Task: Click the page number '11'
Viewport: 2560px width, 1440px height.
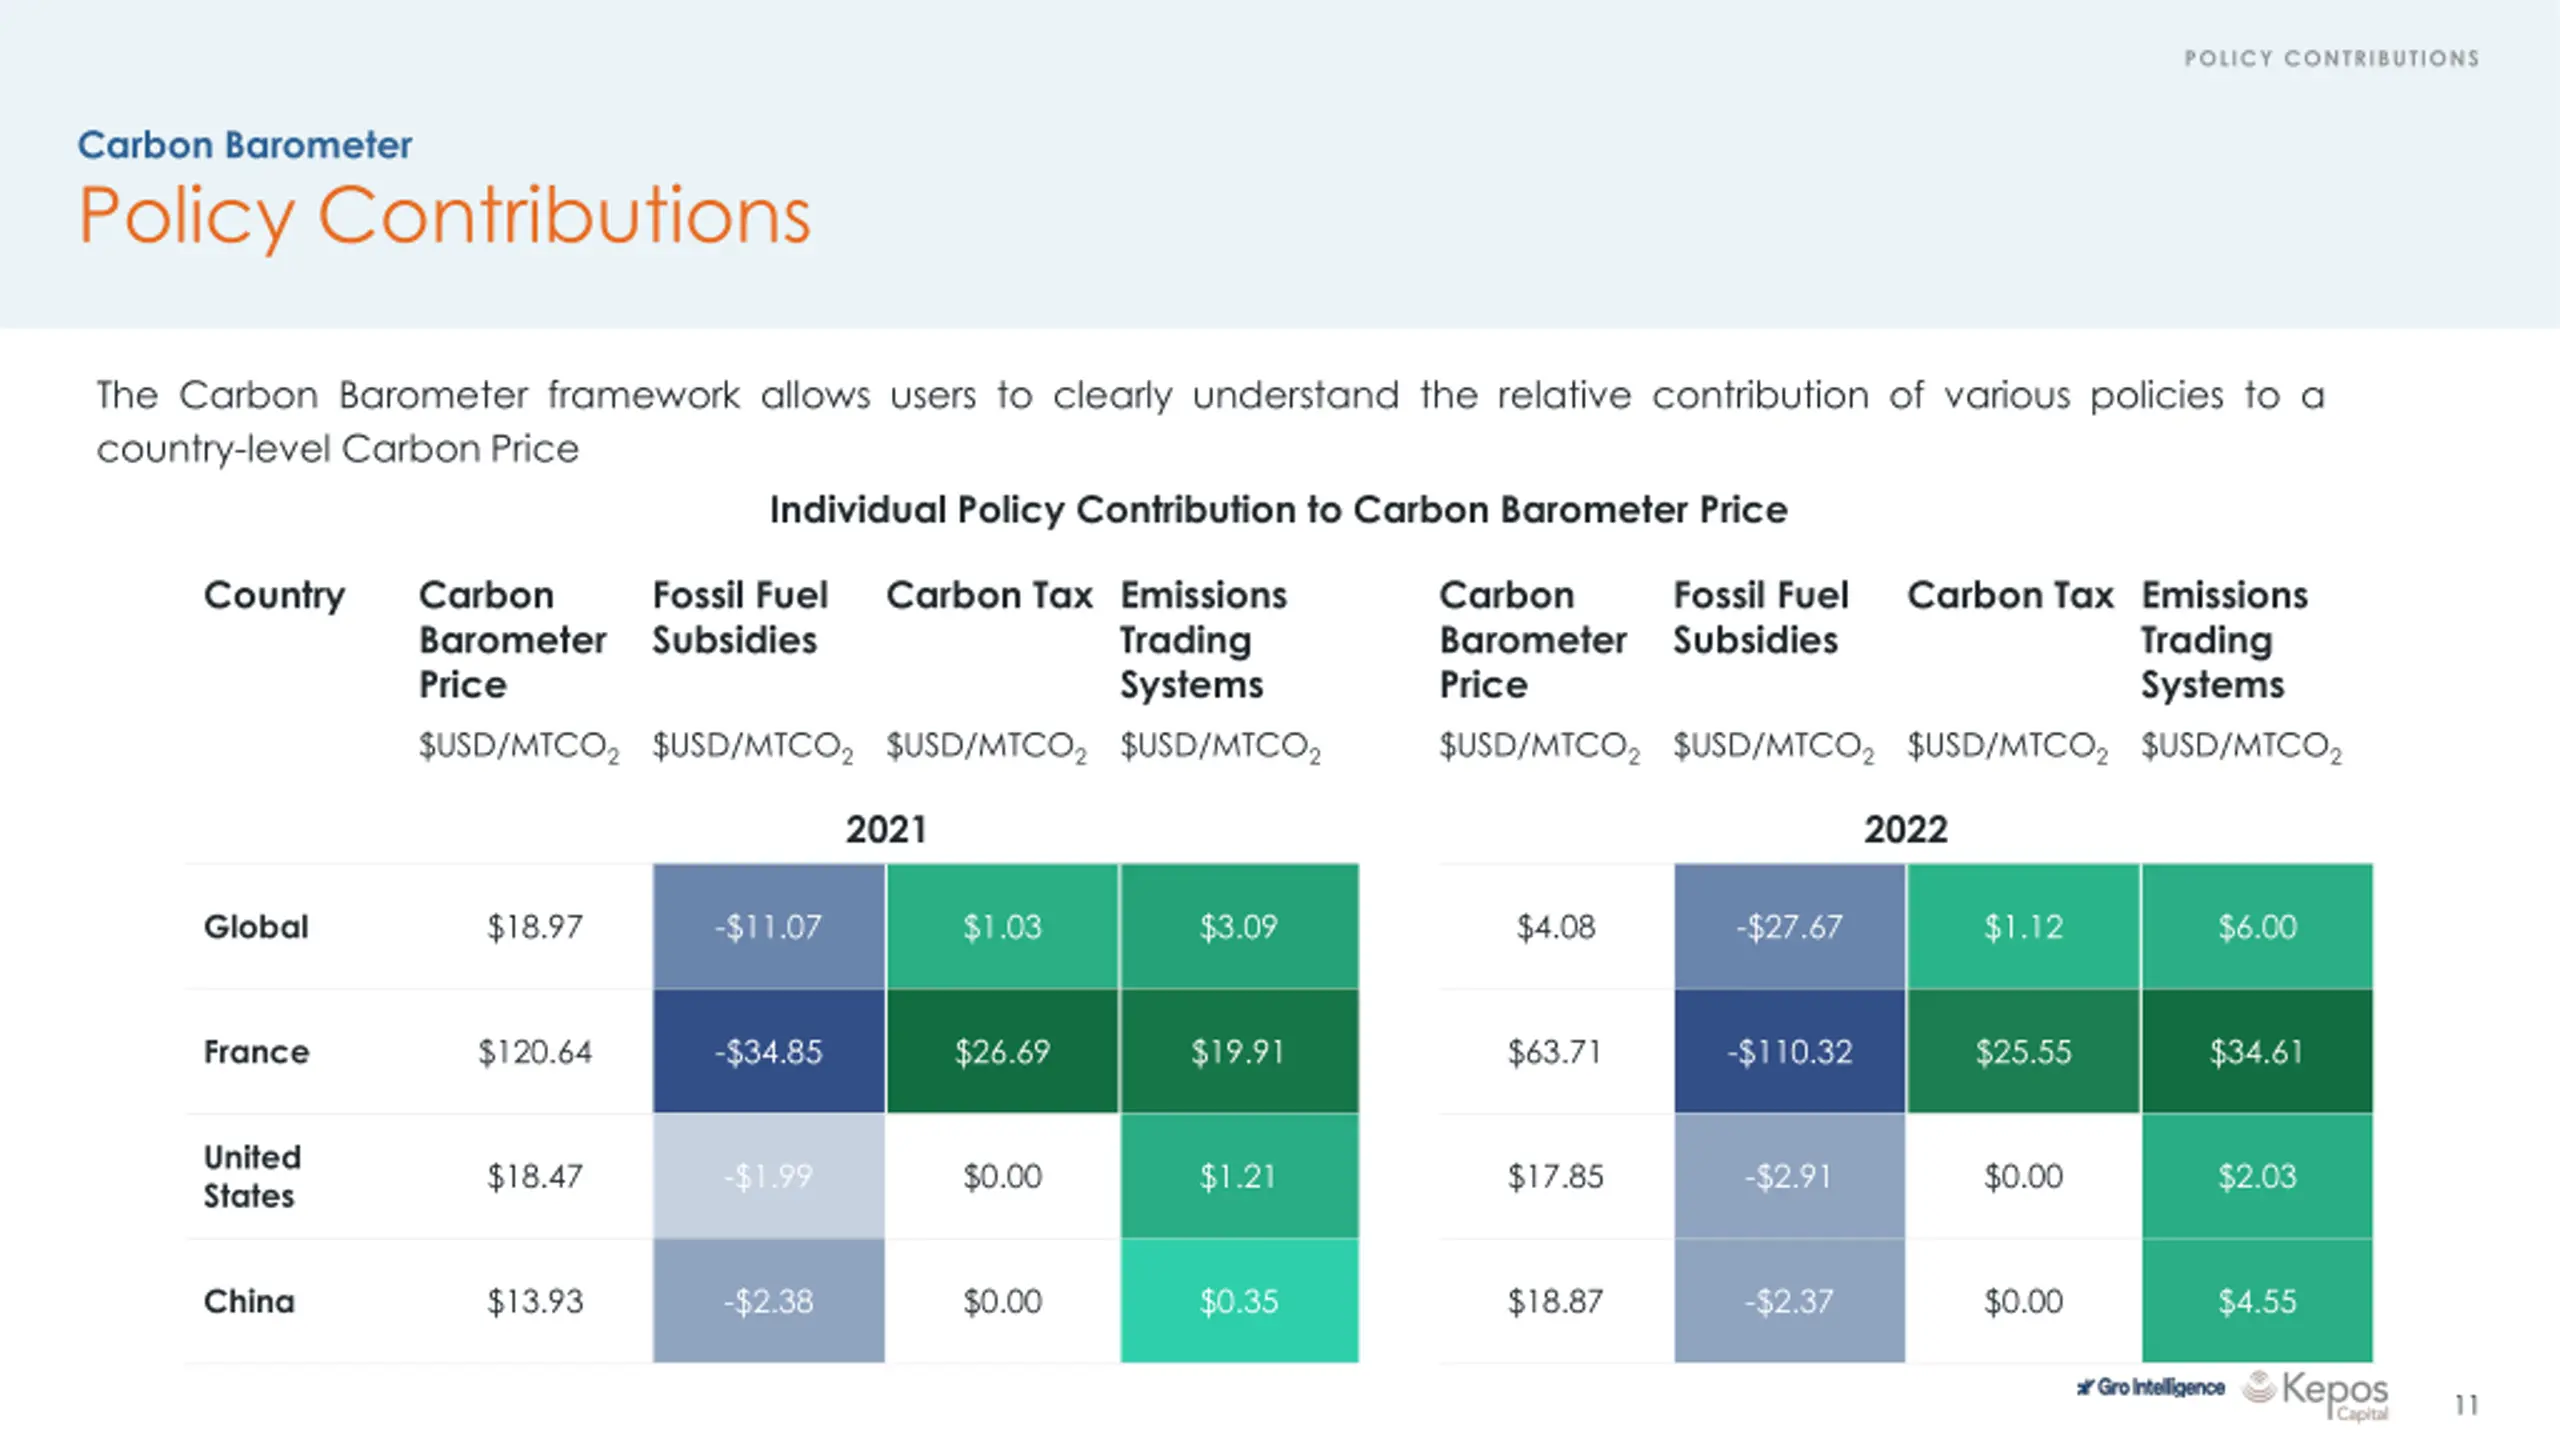Action: coord(2466,1405)
